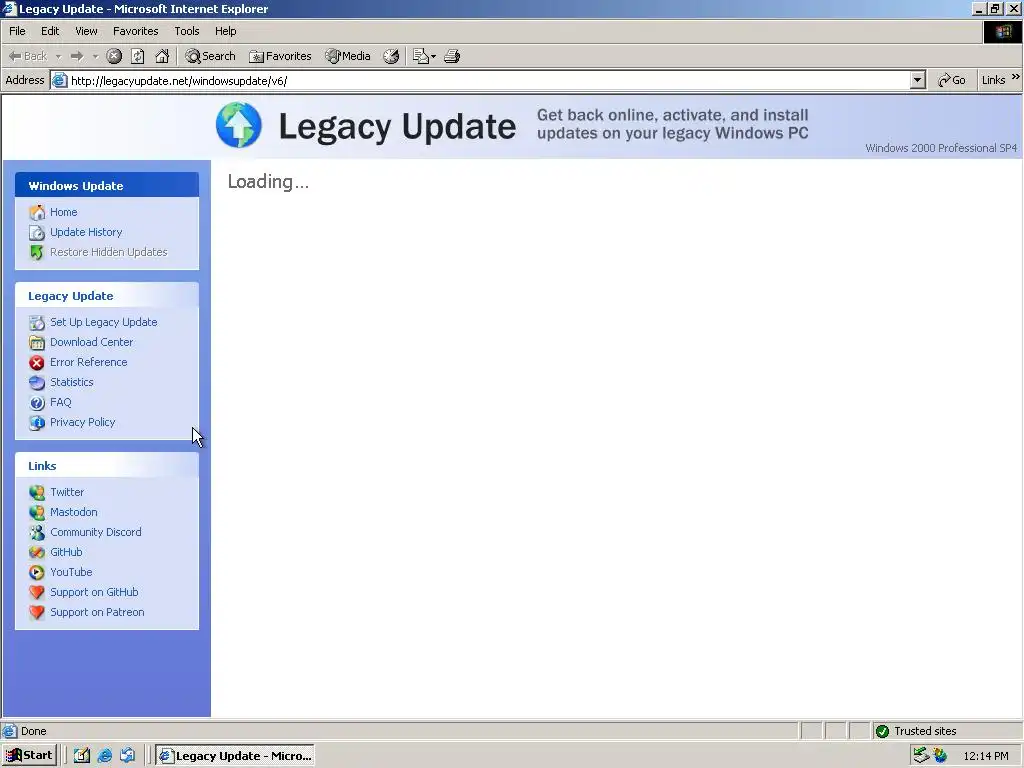Viewport: 1024px width, 768px height.
Task: Click the Set Up Legacy Update icon
Action: click(x=37, y=323)
